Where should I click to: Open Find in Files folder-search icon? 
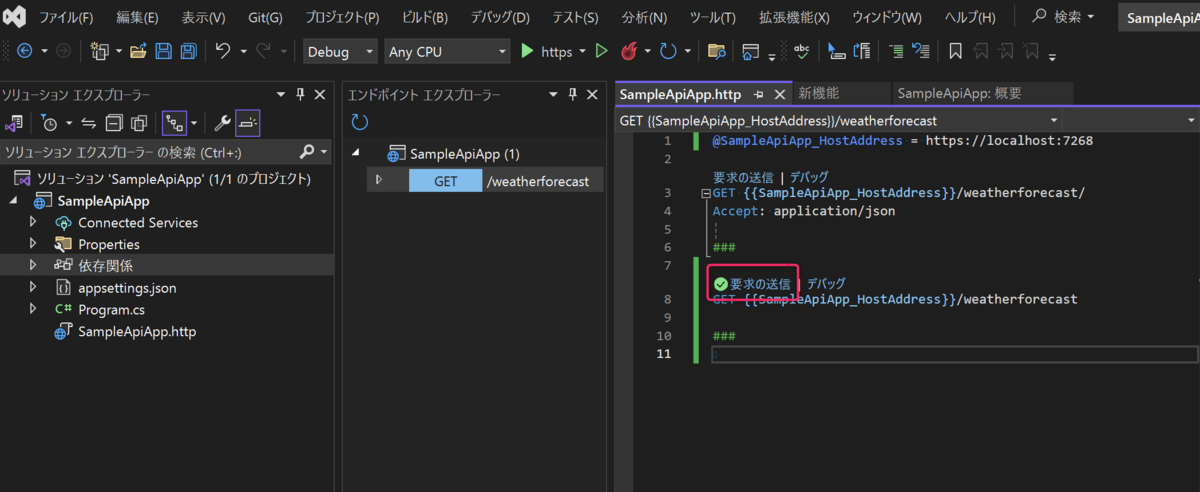coord(716,51)
